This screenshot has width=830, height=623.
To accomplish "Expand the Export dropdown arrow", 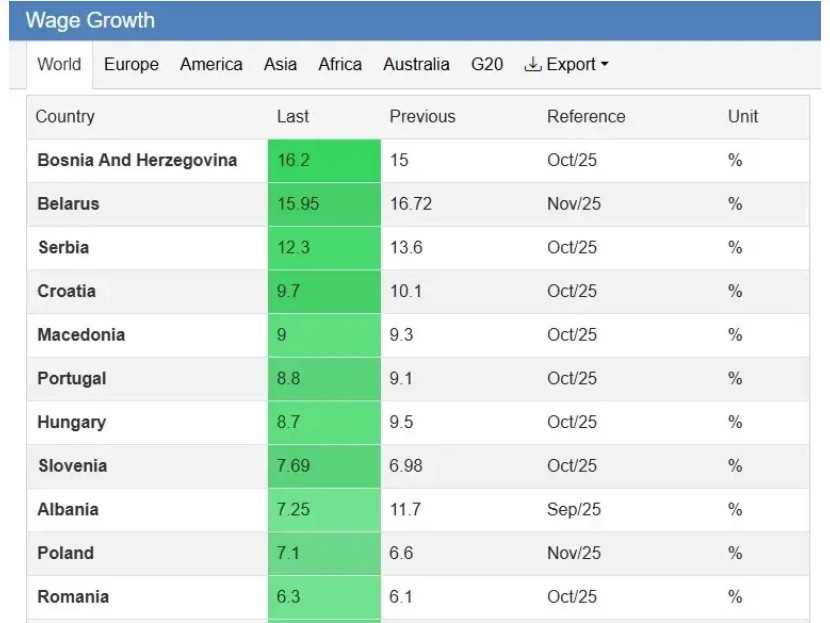I will click(x=605, y=65).
